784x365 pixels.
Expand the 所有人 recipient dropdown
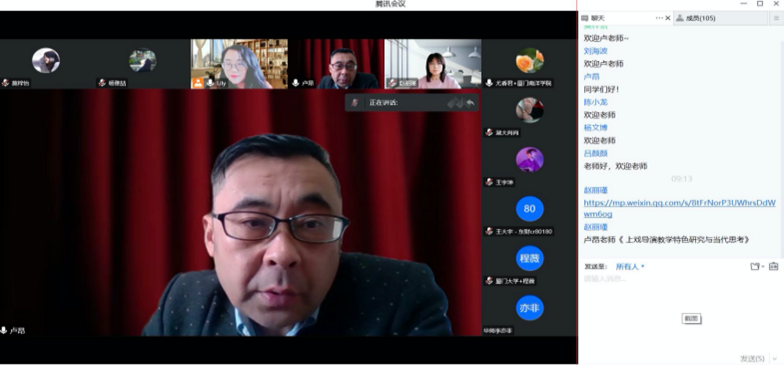click(x=630, y=266)
